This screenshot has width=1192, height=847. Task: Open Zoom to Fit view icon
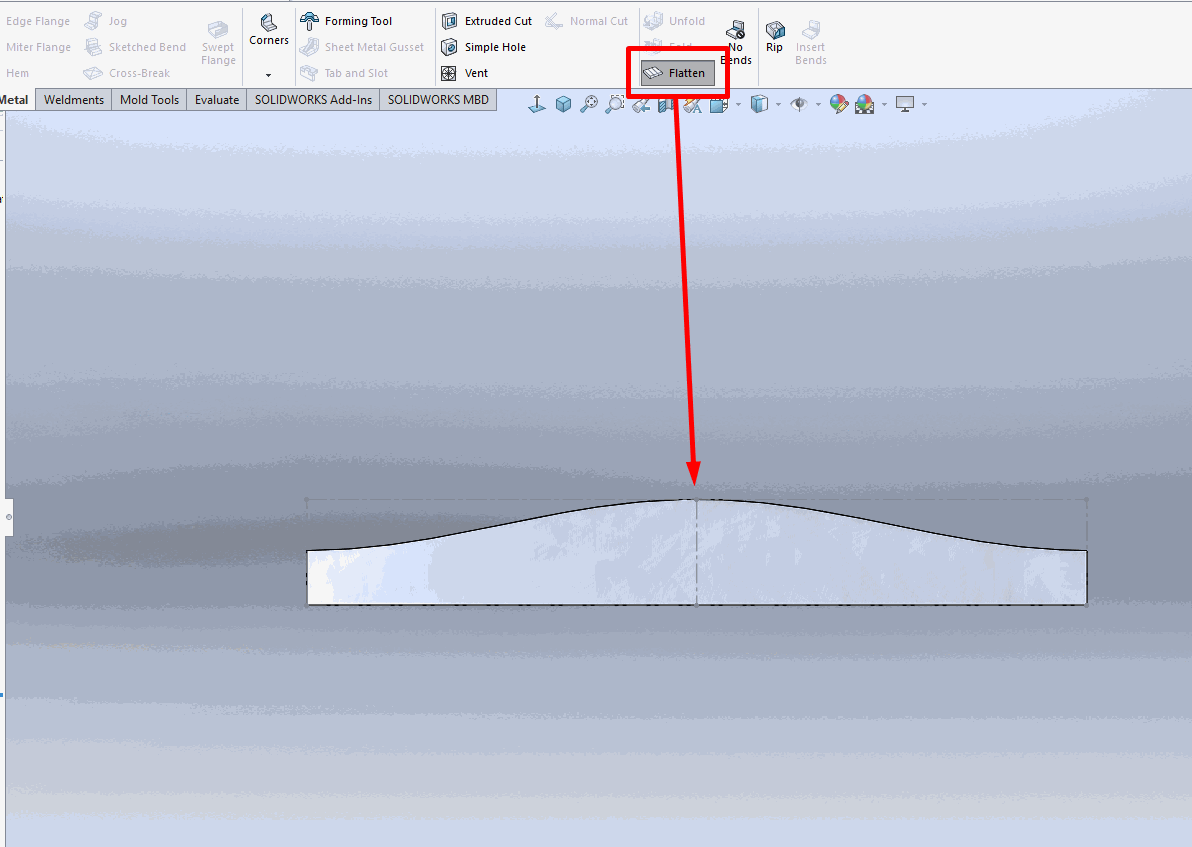[x=589, y=104]
